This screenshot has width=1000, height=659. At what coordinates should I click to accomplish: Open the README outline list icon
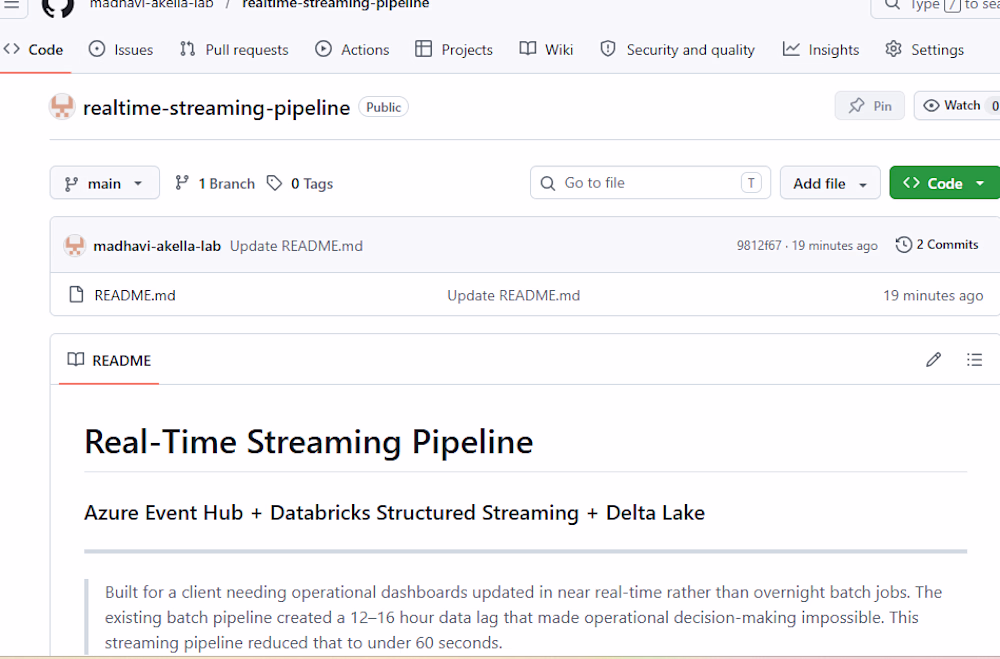tap(974, 360)
